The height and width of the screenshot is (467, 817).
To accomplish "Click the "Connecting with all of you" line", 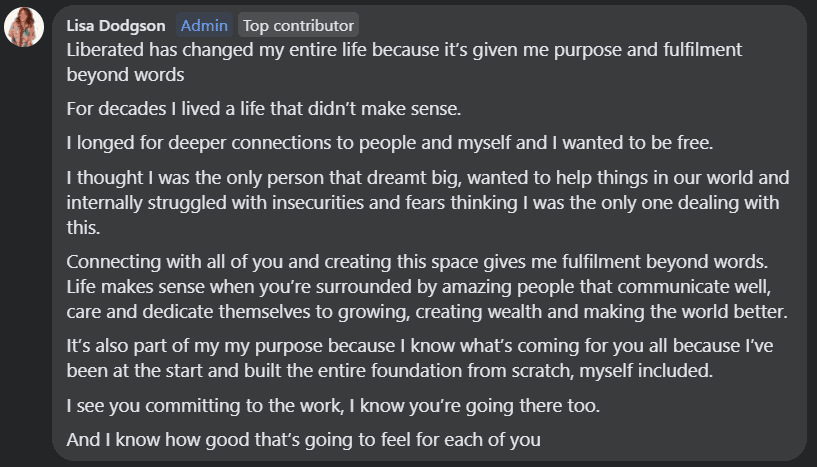I will coord(414,262).
